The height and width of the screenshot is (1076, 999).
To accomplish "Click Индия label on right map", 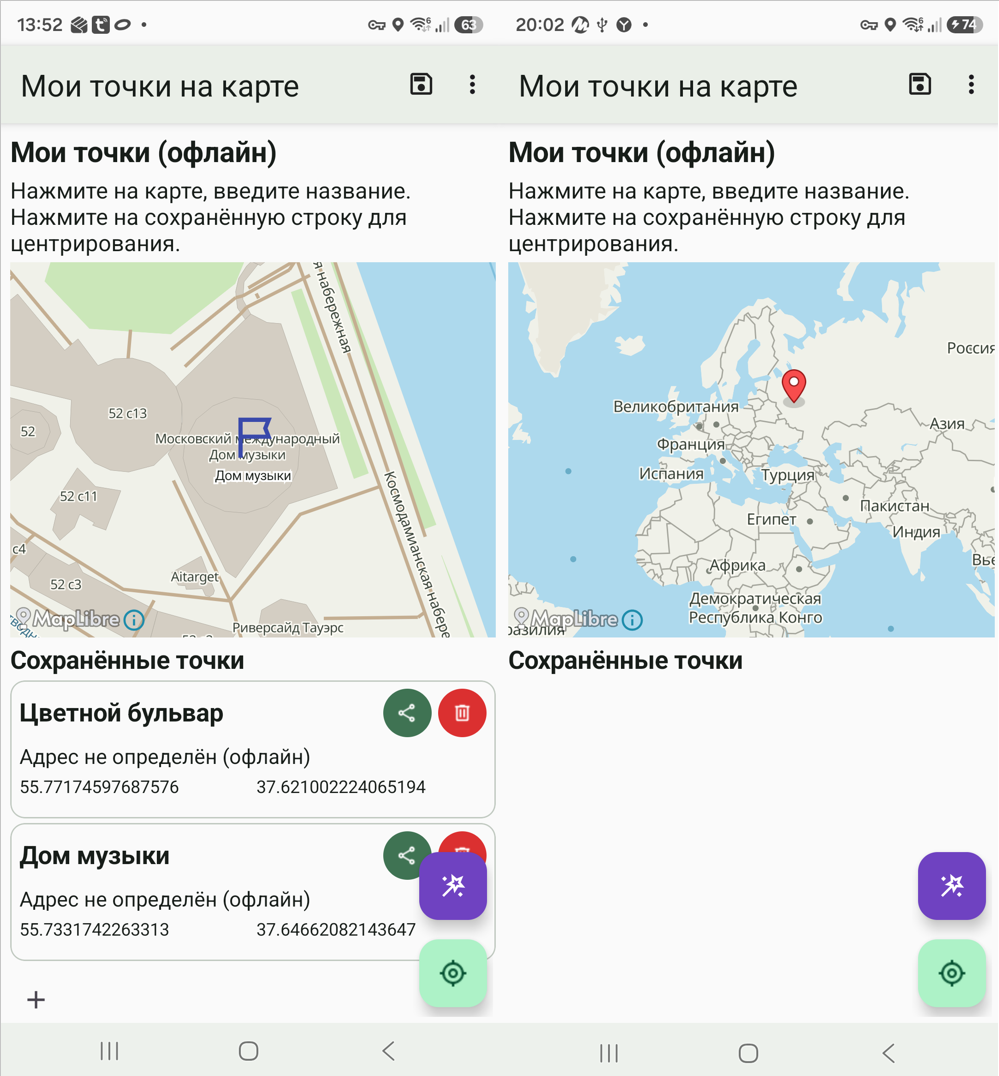I will click(916, 532).
